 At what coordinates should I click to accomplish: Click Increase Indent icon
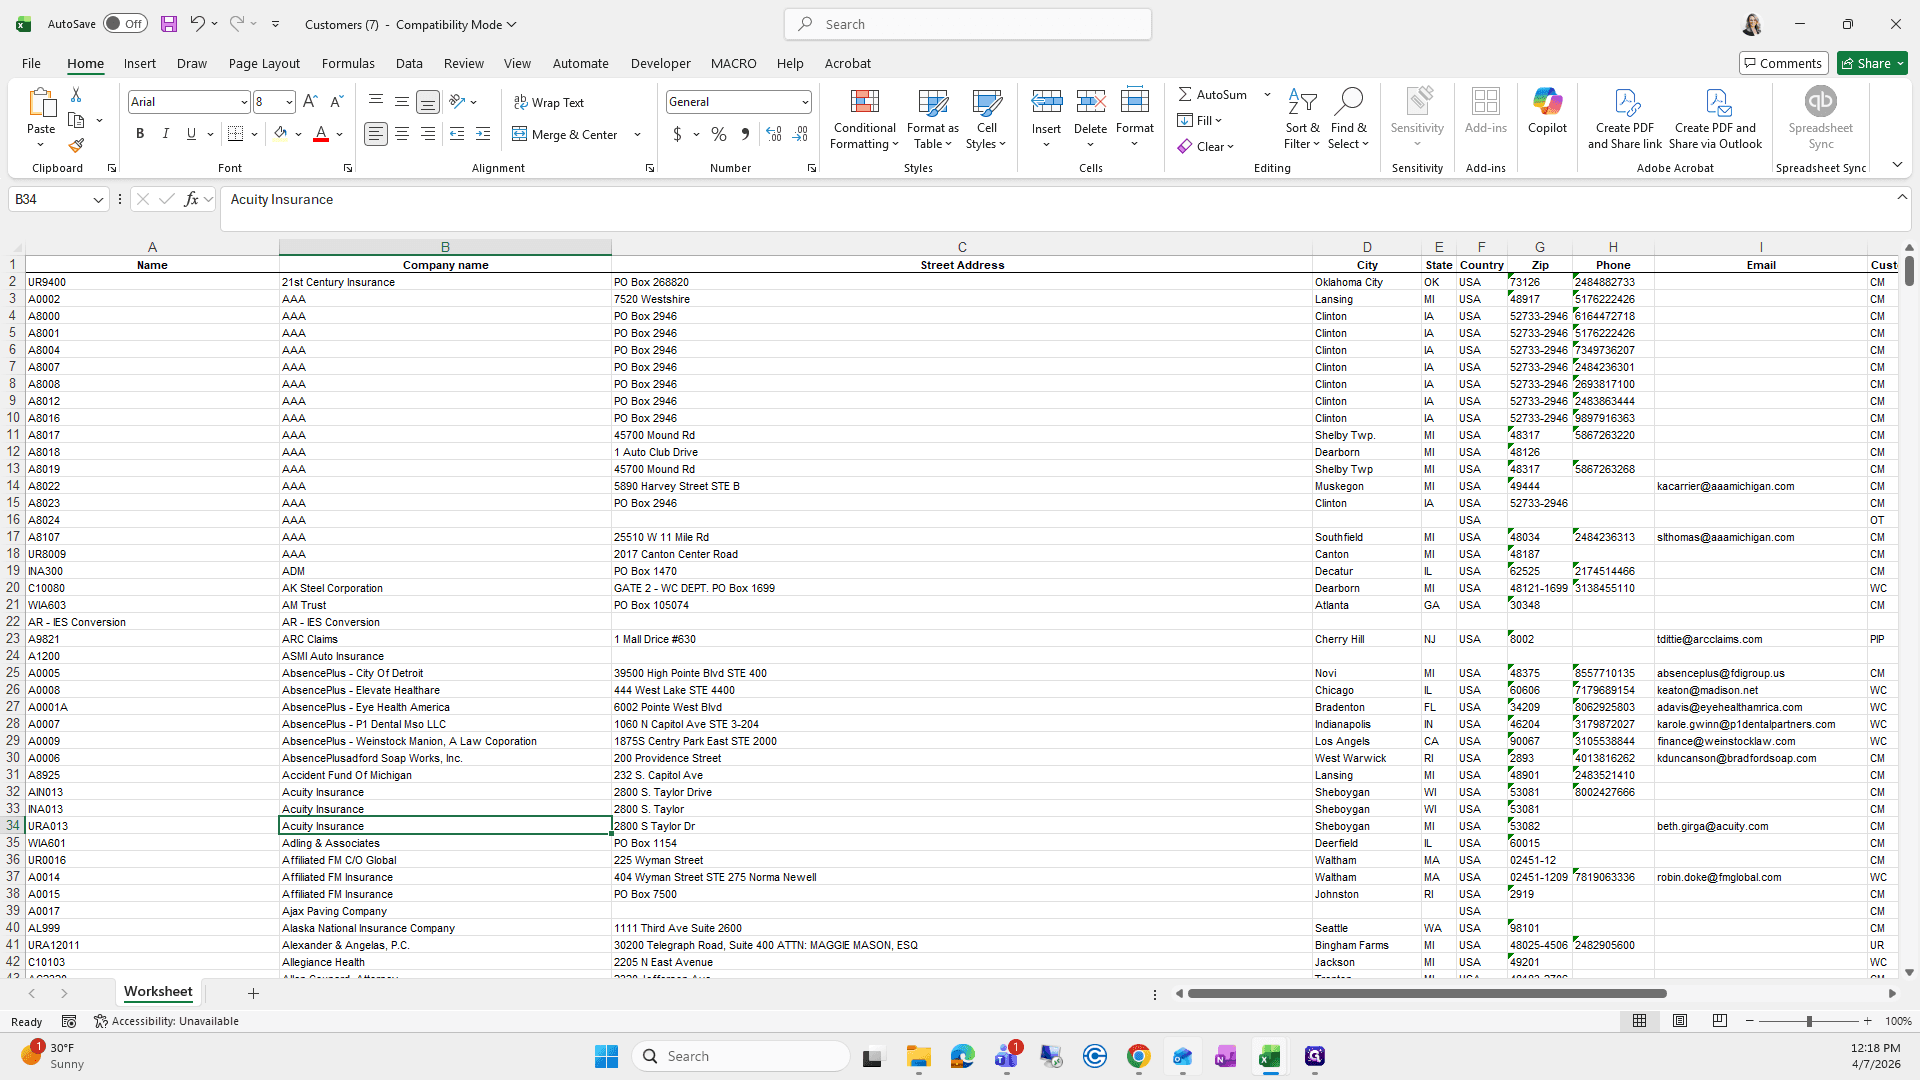coord(483,134)
